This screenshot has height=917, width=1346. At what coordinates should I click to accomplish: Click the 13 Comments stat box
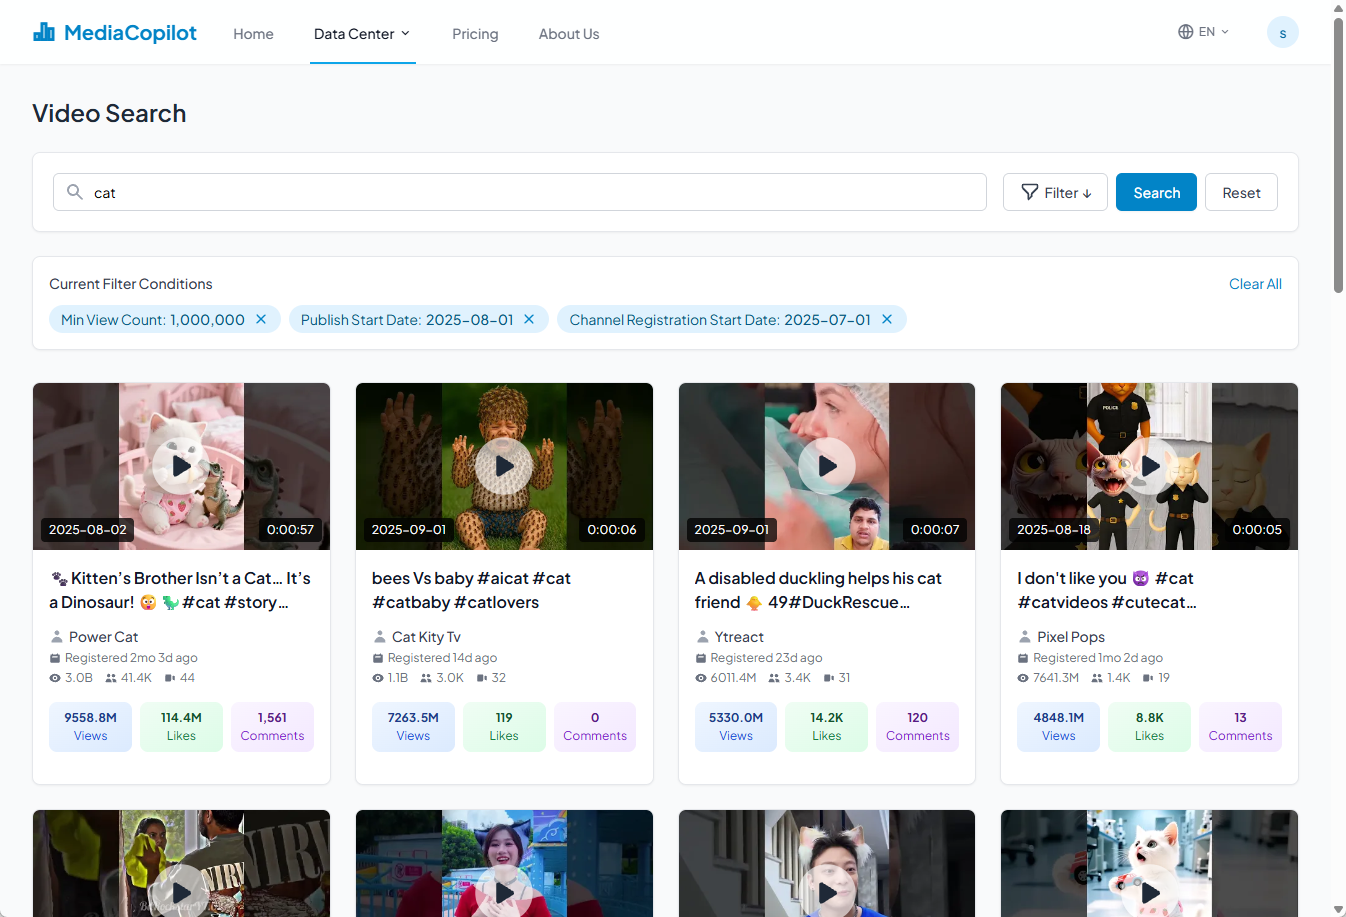point(1240,727)
